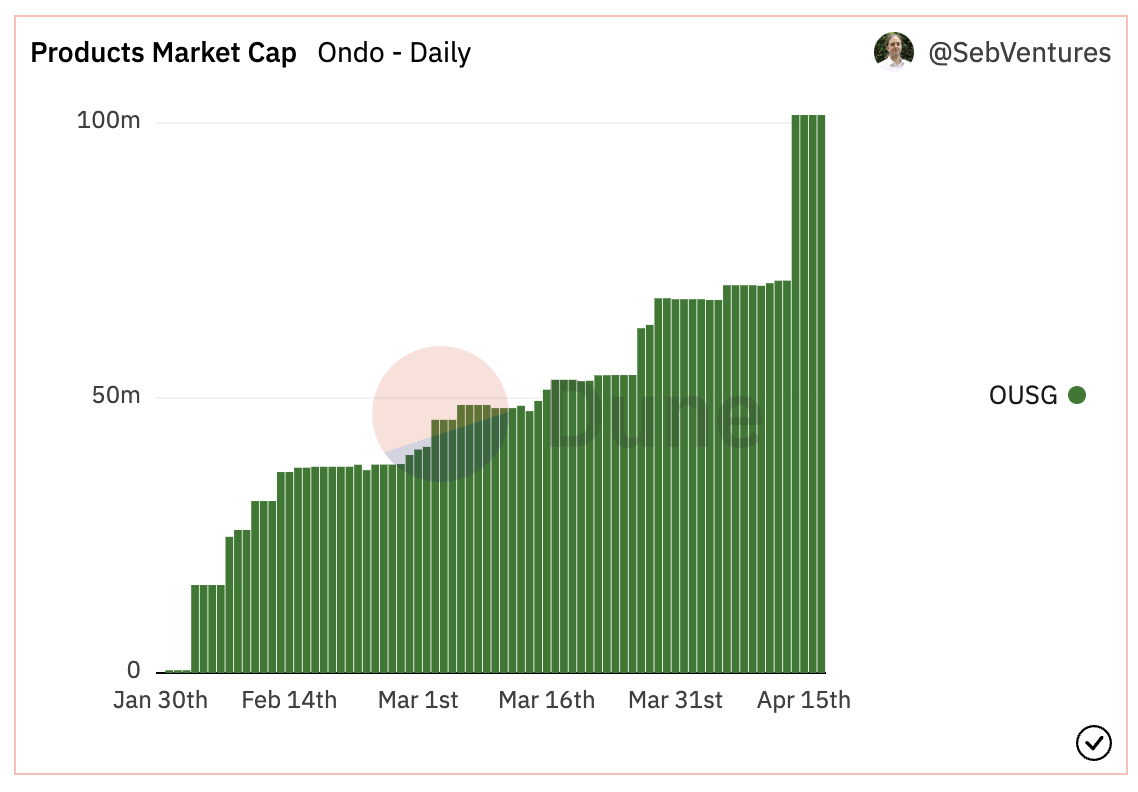Click the green OUSG legend dot
Screen dimensions: 1138x792
click(1077, 395)
